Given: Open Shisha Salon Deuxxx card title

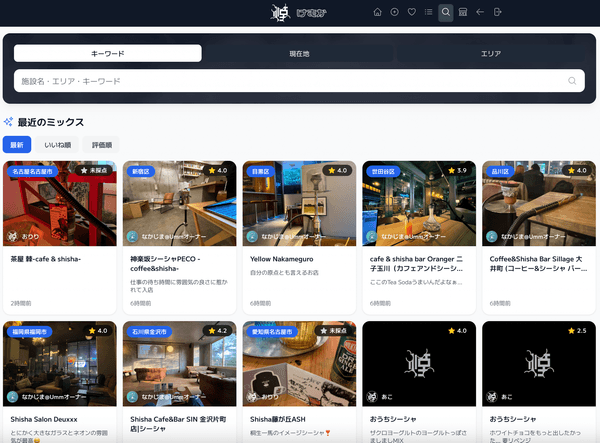Looking at the screenshot, I should pos(44,419).
